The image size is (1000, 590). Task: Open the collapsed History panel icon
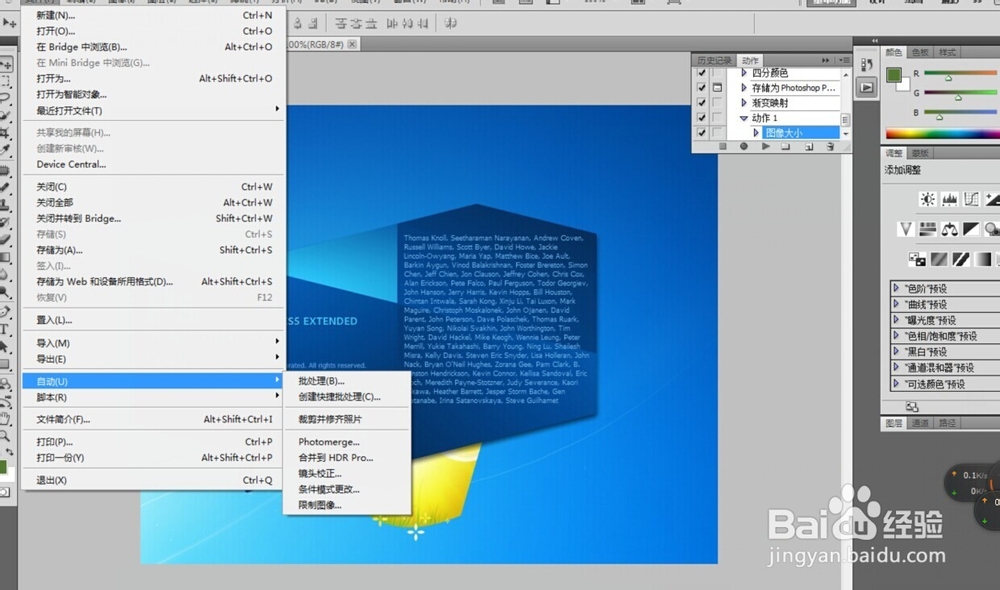point(866,64)
